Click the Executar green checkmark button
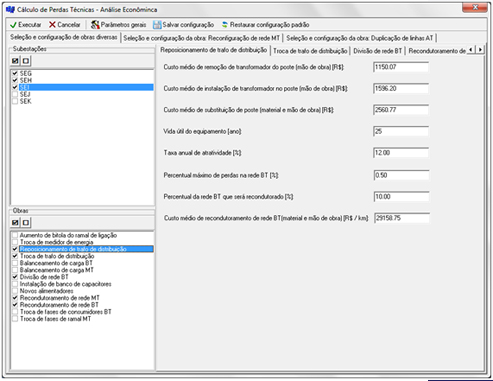 26,25
